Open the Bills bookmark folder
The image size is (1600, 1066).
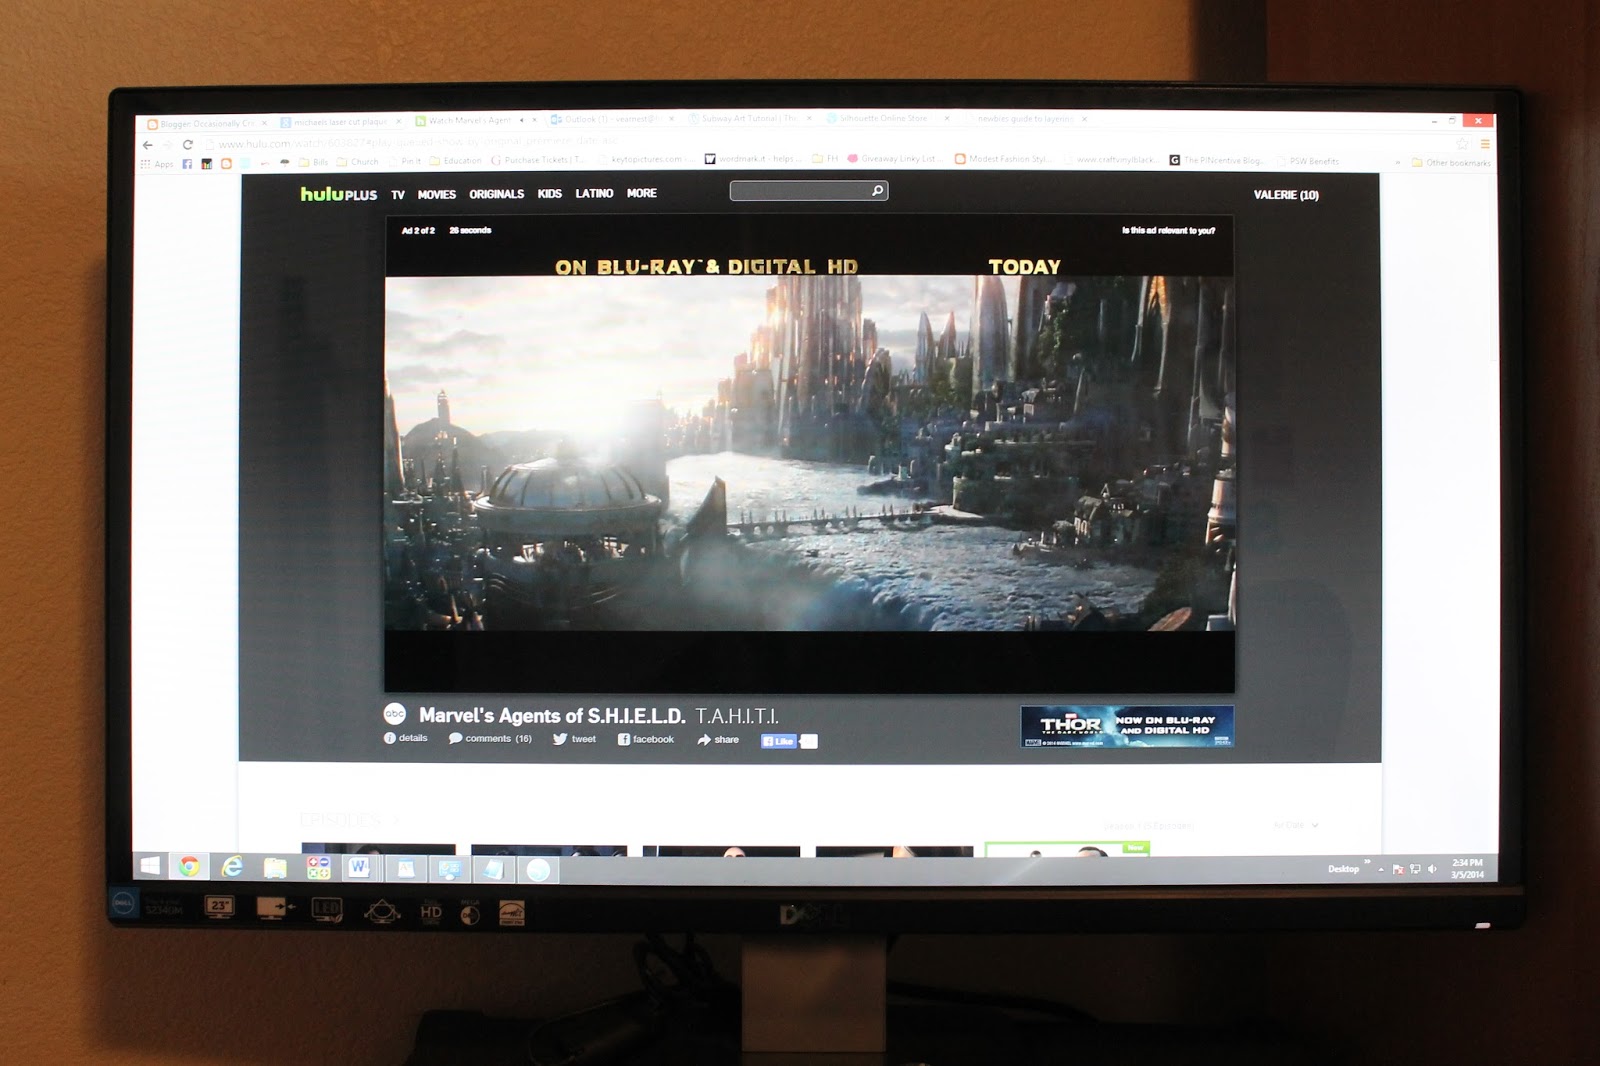point(314,162)
